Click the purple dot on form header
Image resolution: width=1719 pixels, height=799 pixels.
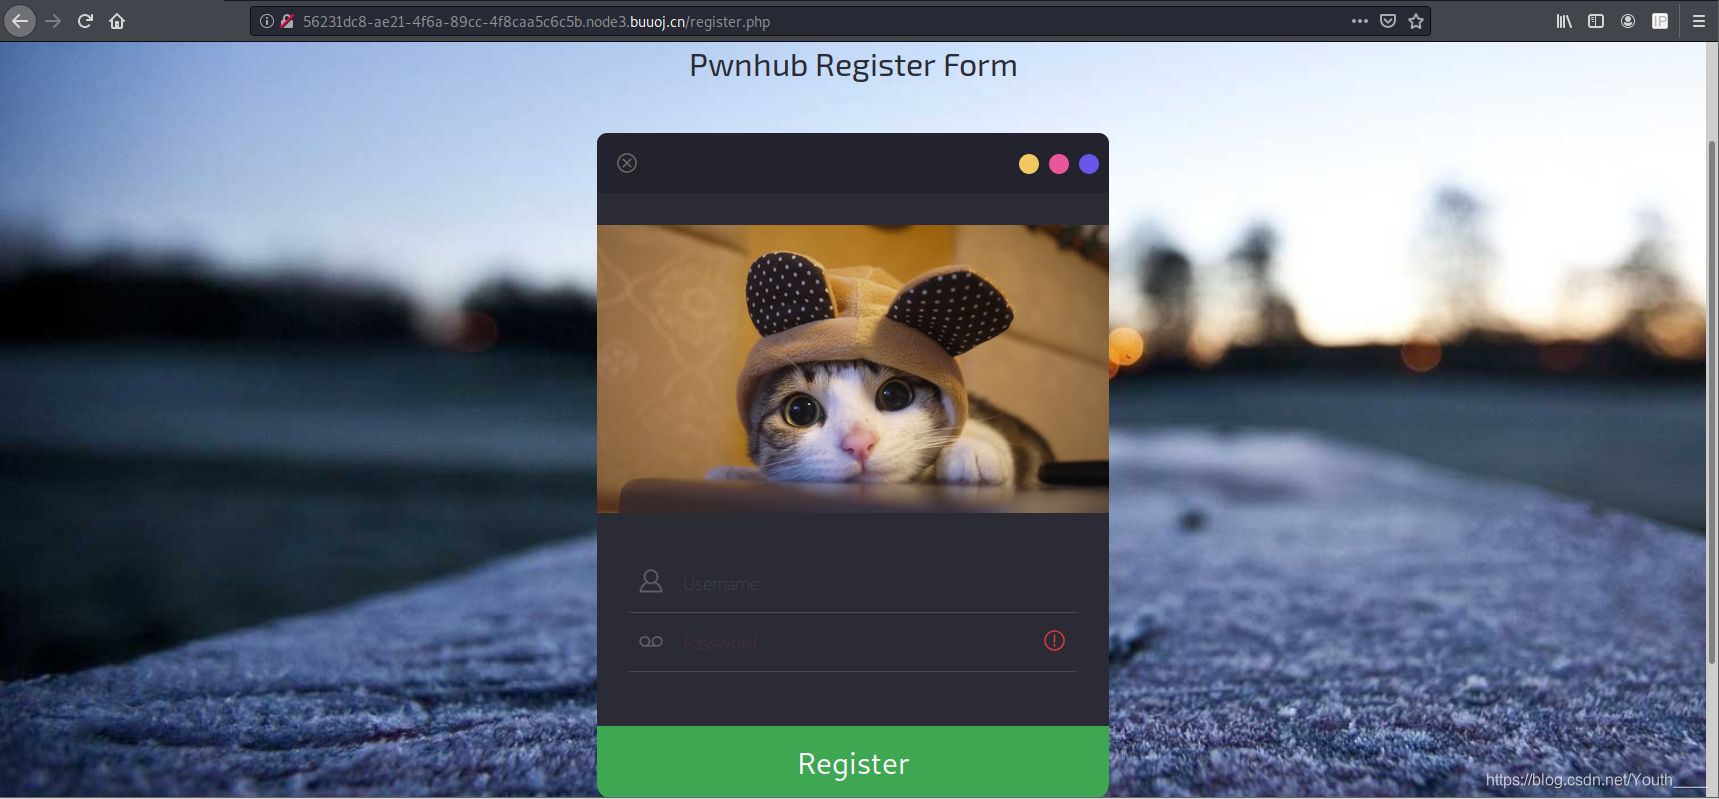tap(1089, 164)
